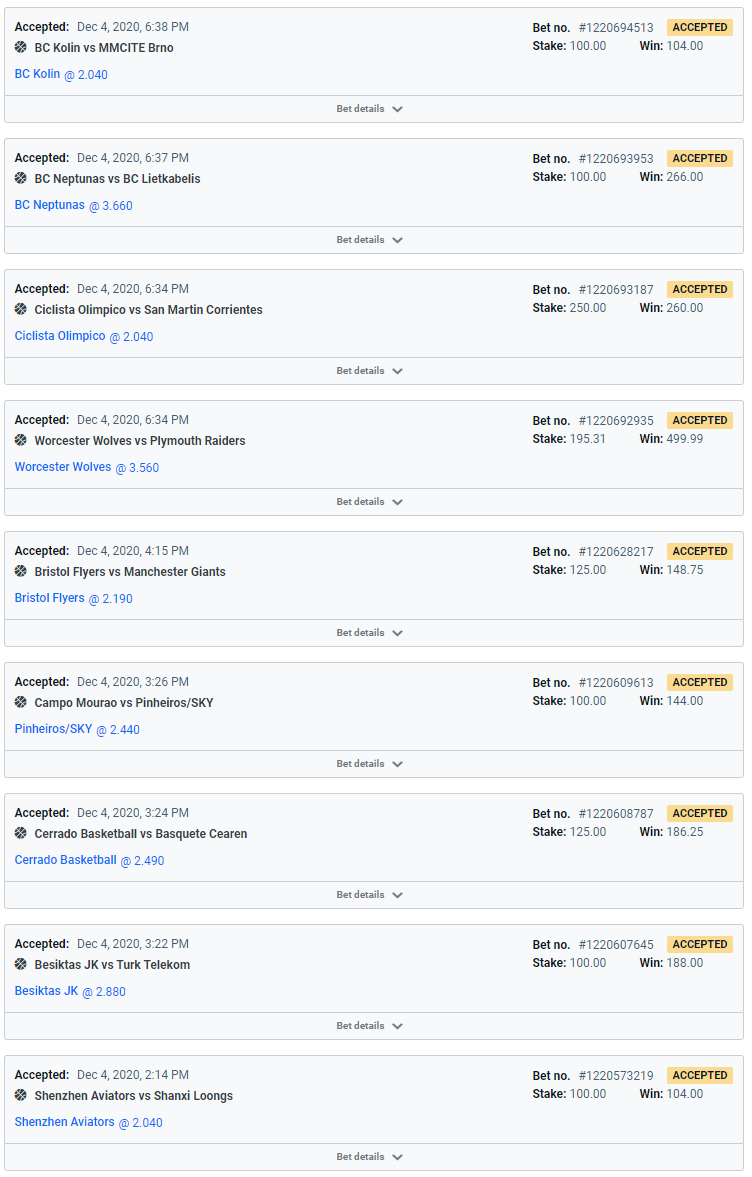Open the BC Neptunas @ 3.660 selection link

pos(74,205)
